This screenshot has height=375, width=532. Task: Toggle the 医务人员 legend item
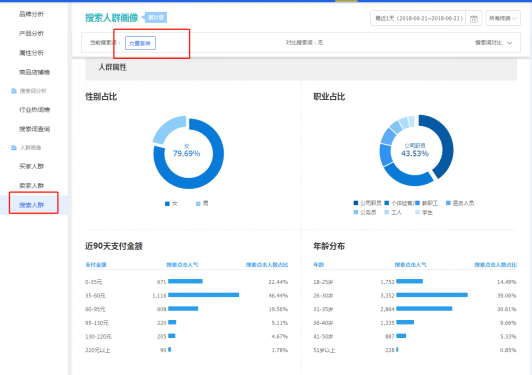click(x=460, y=203)
